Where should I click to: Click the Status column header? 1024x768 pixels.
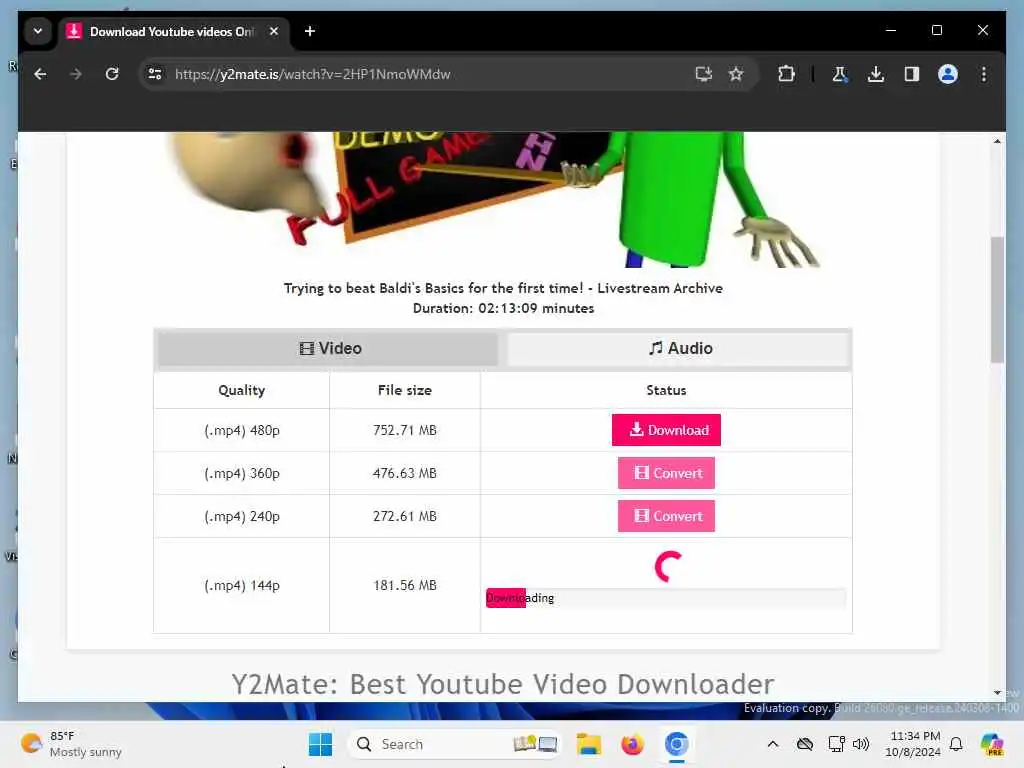click(x=666, y=391)
